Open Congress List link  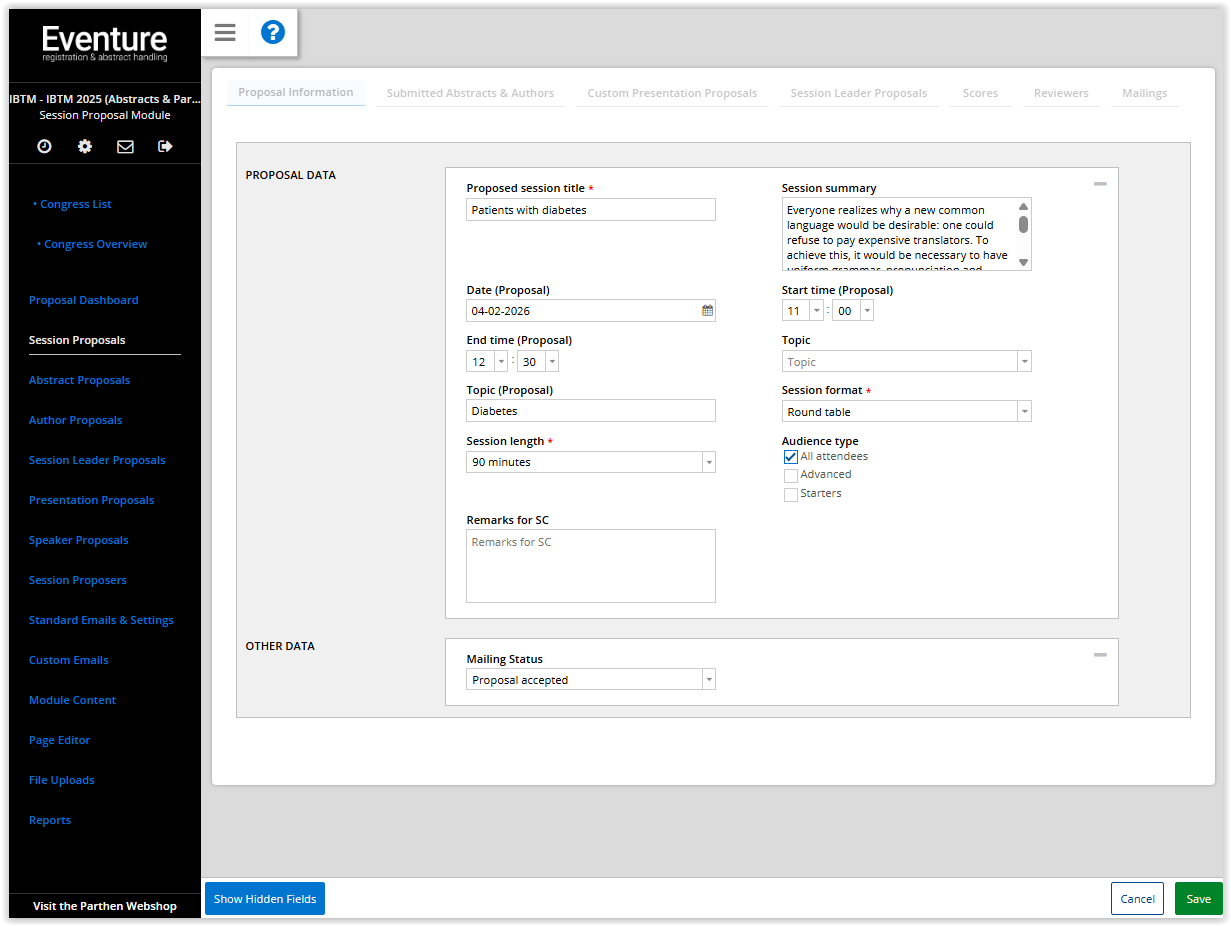76,204
